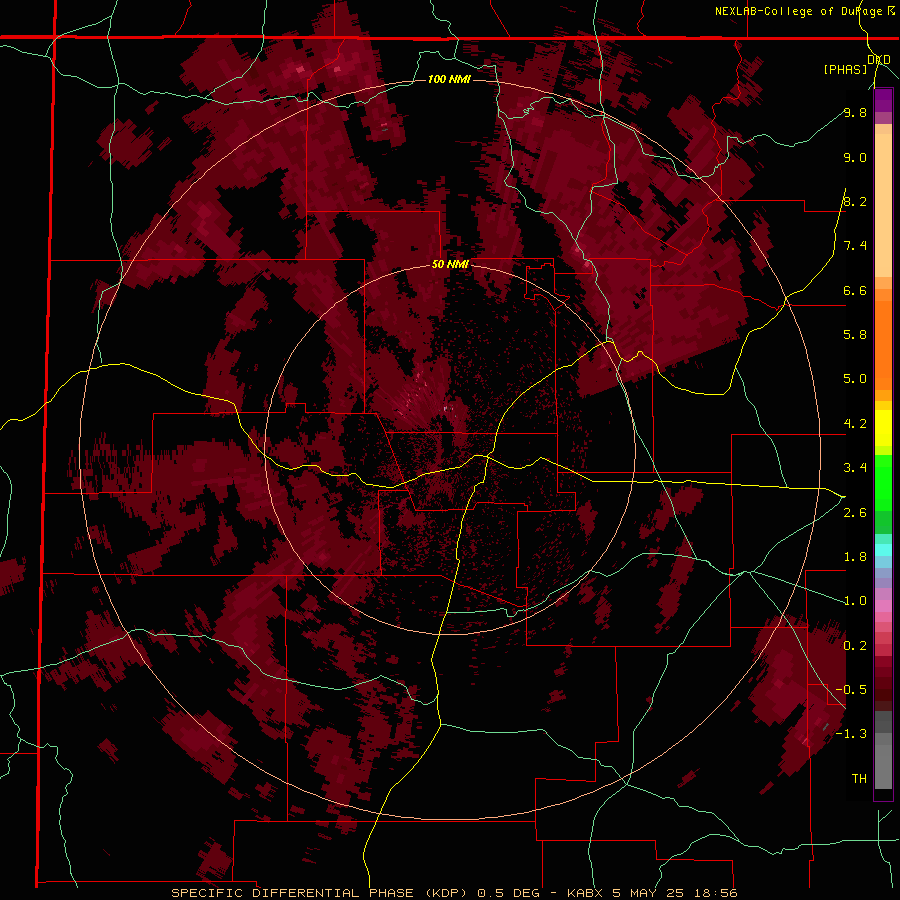Click the 5.0 scale value
Viewport: 900px width, 900px height.
855,379
